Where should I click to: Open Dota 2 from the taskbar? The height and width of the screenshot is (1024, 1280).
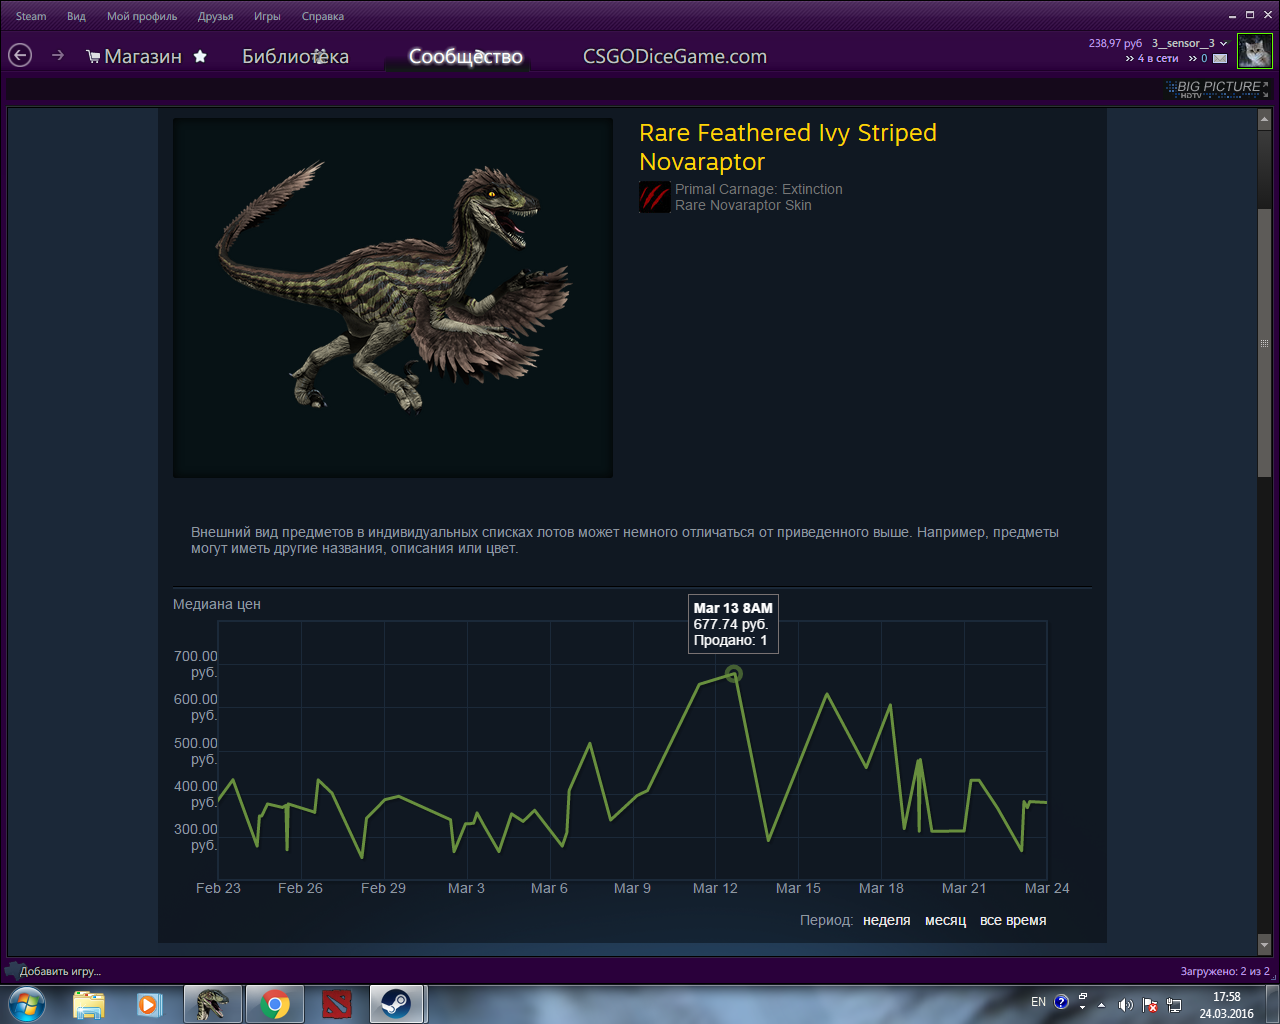(337, 1004)
